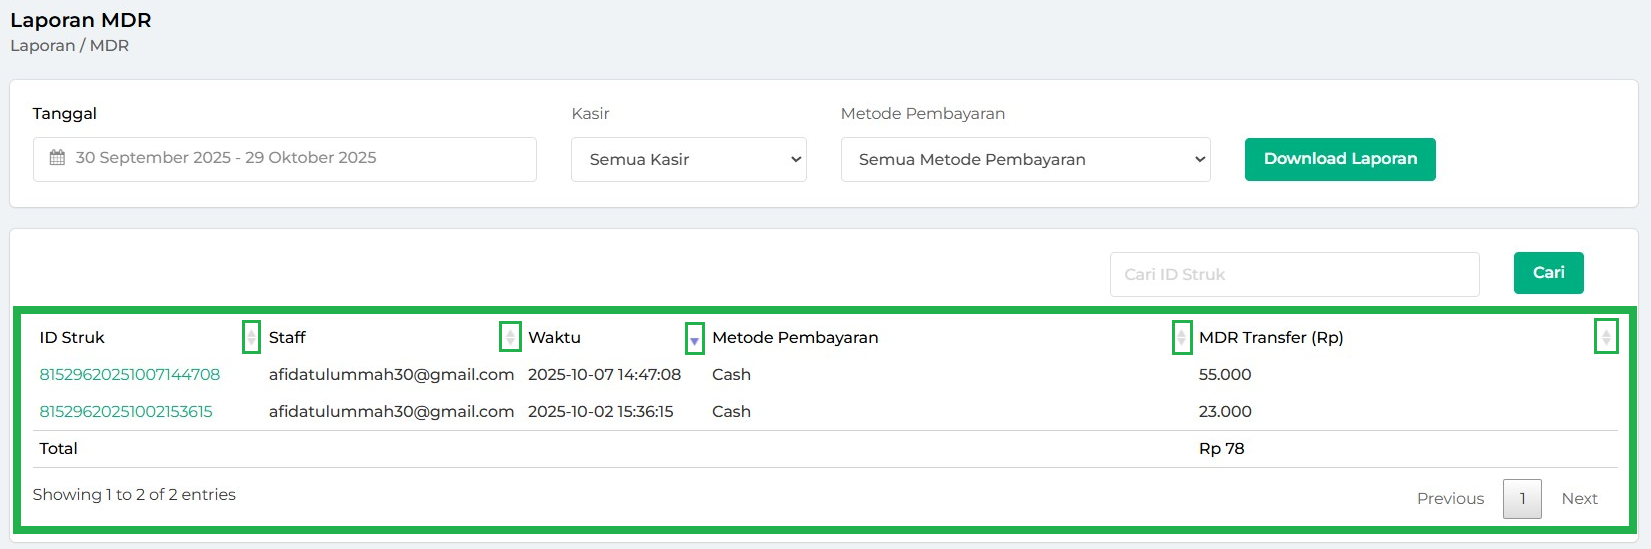Open receipt 81529620251002153615

click(x=126, y=412)
